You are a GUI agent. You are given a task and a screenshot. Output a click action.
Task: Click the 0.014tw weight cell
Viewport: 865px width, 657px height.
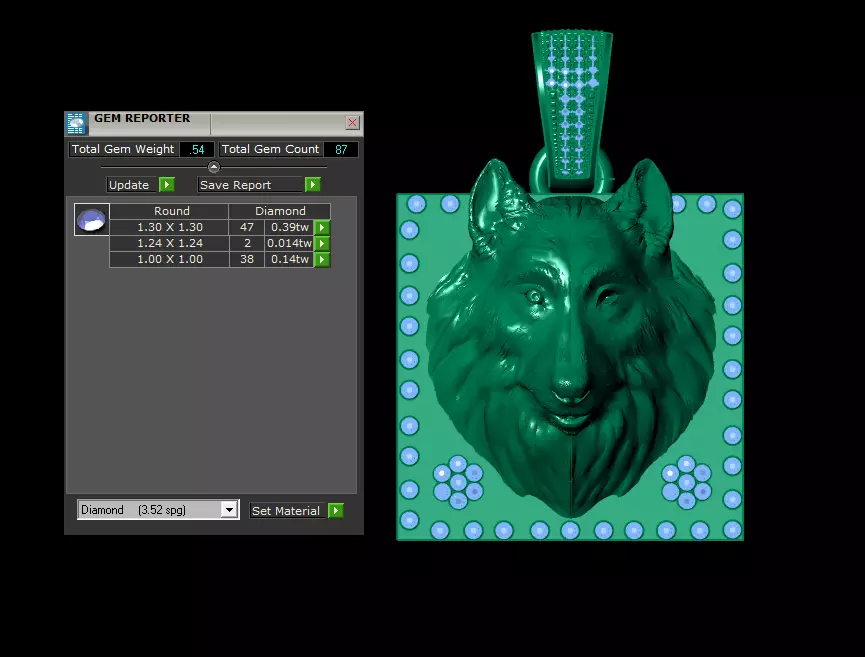(x=290, y=243)
